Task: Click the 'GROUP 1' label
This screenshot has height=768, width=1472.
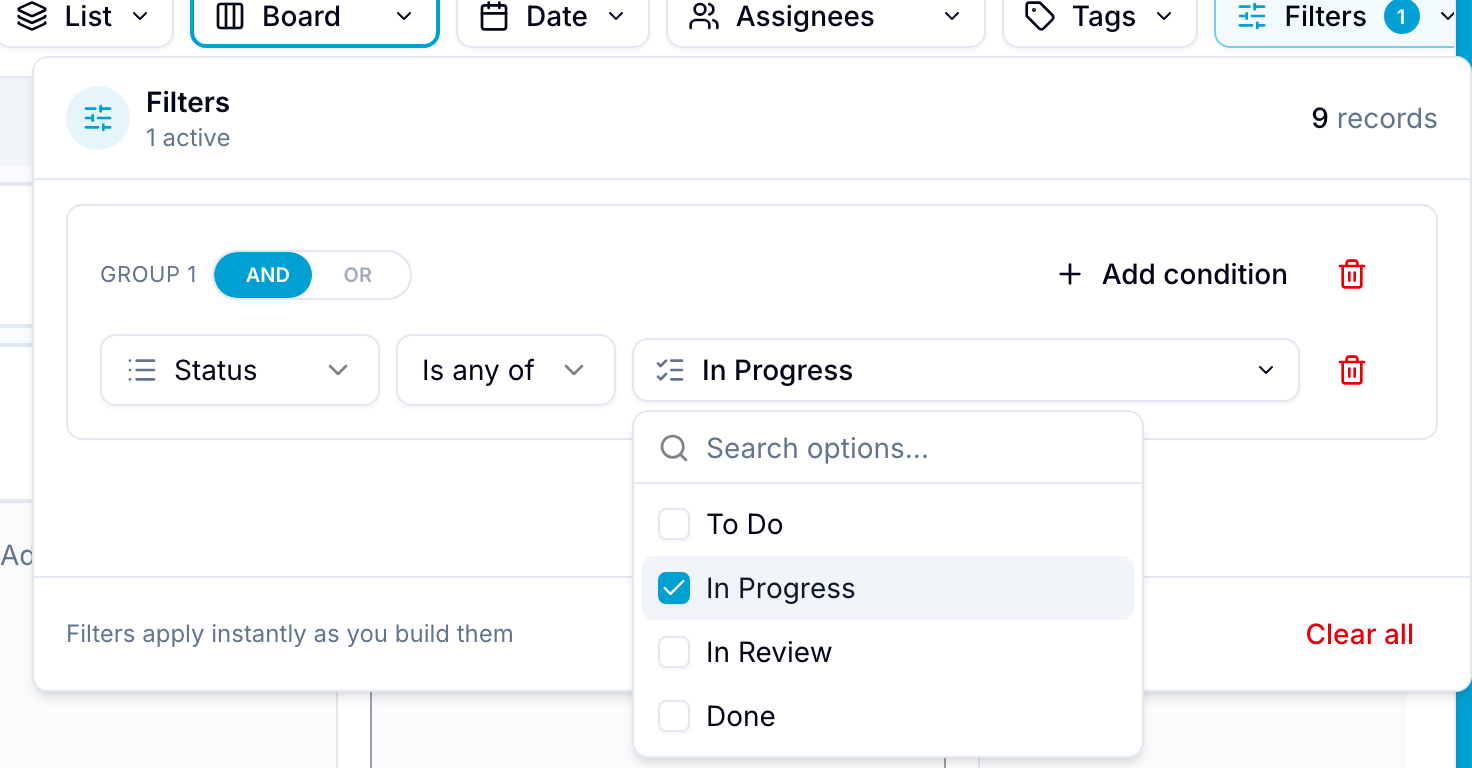Action: [149, 275]
